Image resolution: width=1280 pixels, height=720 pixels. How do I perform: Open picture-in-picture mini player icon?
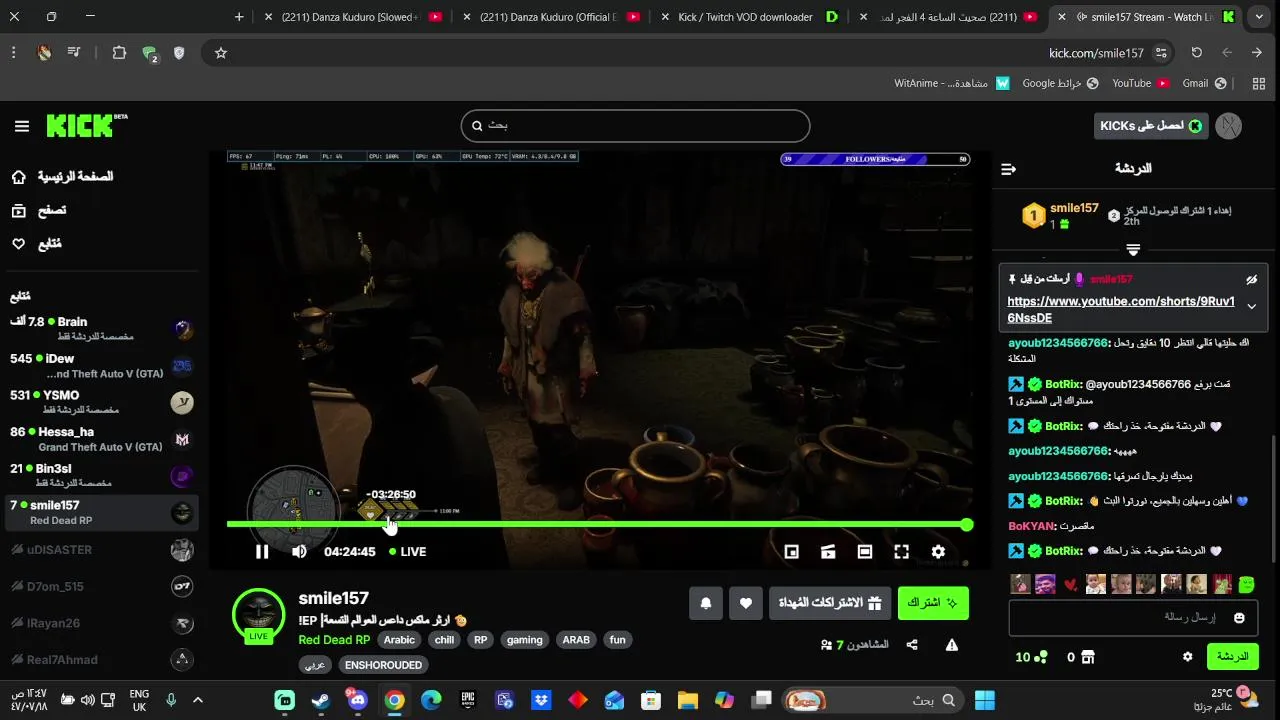[791, 551]
